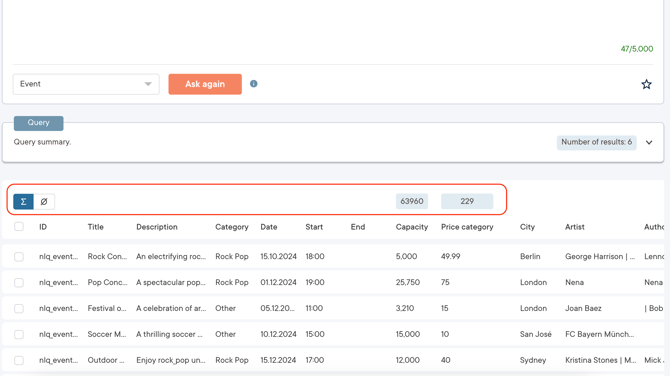Mark query as favorite with star icon
670x376 pixels.
tap(646, 84)
